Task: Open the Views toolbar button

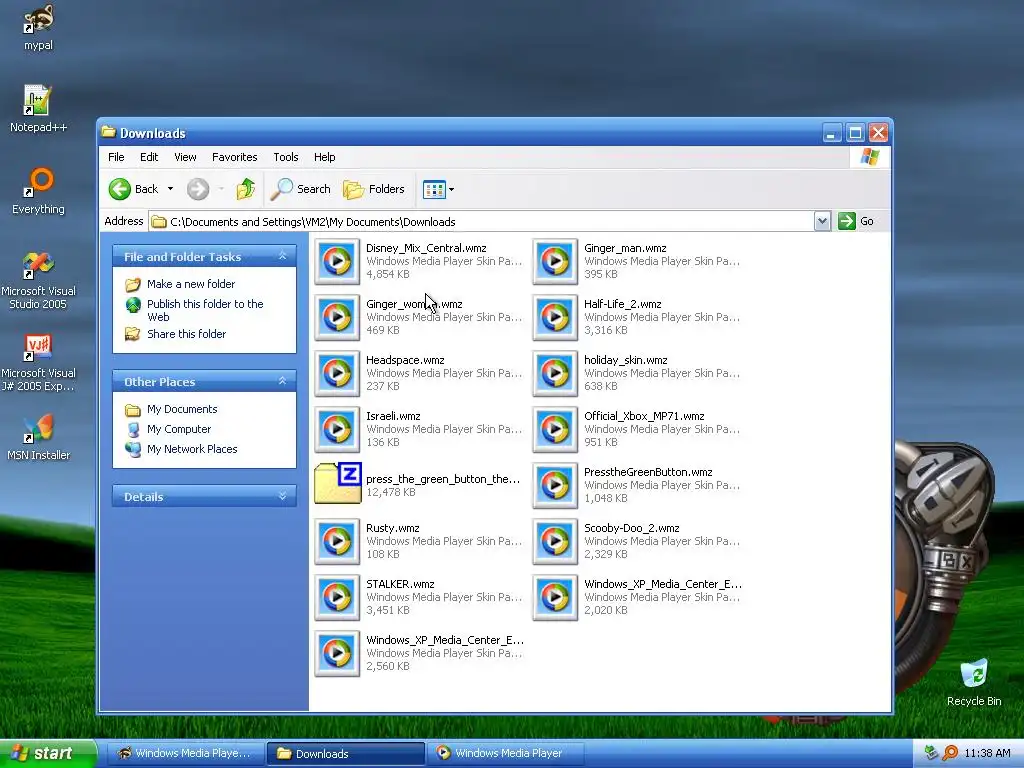Action: pos(434,189)
